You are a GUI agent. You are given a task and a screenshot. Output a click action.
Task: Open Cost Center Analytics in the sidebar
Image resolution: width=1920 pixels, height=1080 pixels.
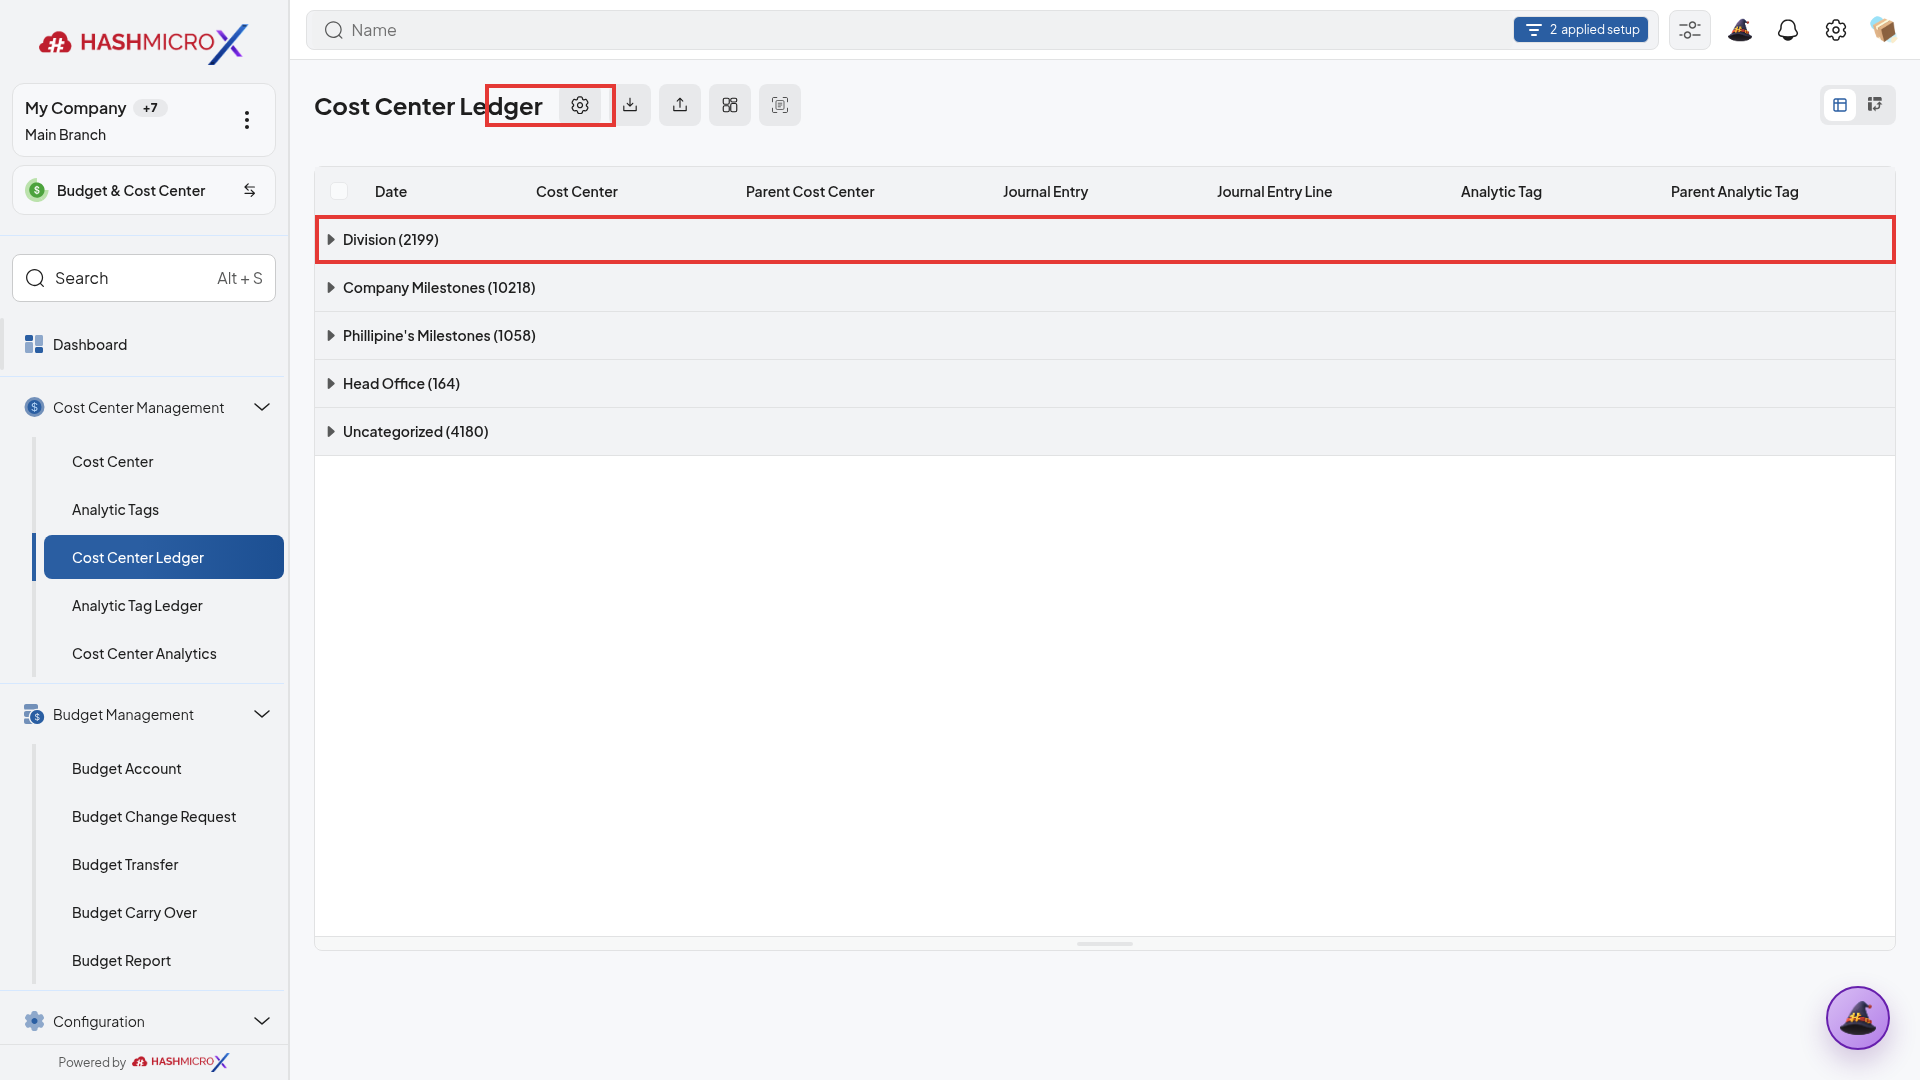pyautogui.click(x=164, y=653)
